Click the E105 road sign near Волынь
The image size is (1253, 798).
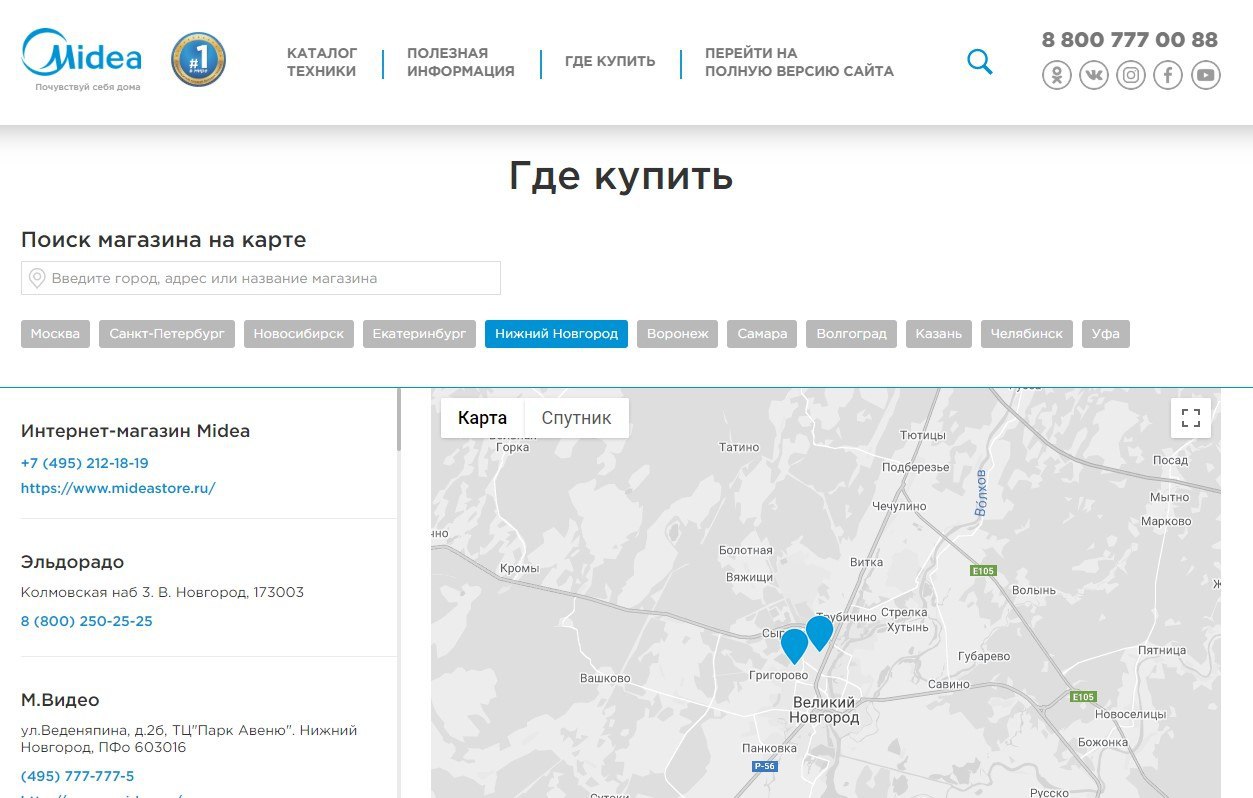[983, 571]
